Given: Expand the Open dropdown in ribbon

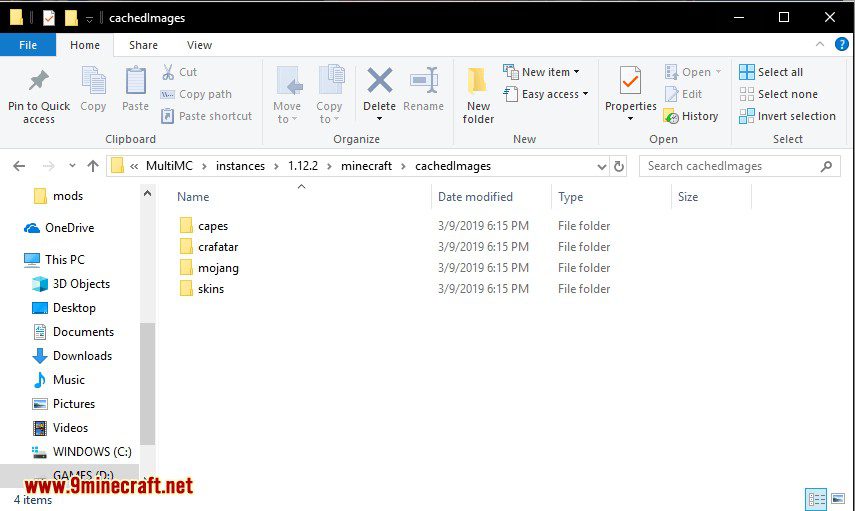Looking at the screenshot, I should [693, 72].
